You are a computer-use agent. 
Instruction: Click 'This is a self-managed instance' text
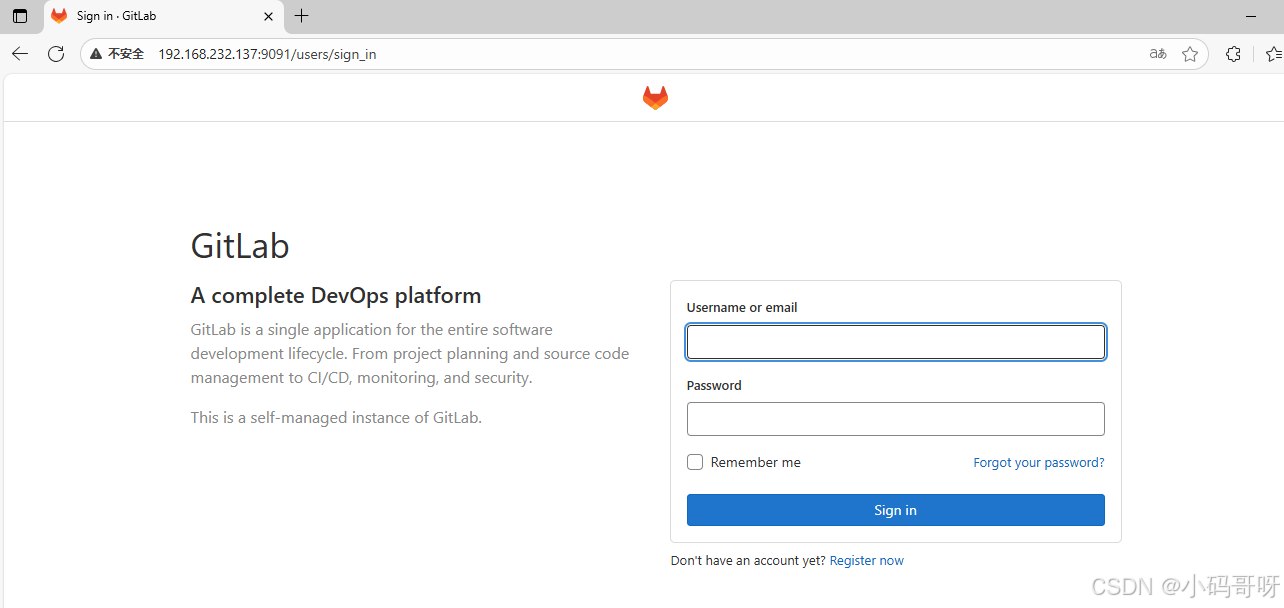point(336,418)
